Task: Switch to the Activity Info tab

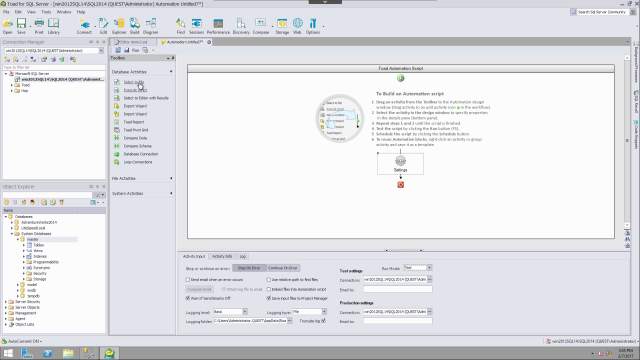Action: click(x=222, y=256)
